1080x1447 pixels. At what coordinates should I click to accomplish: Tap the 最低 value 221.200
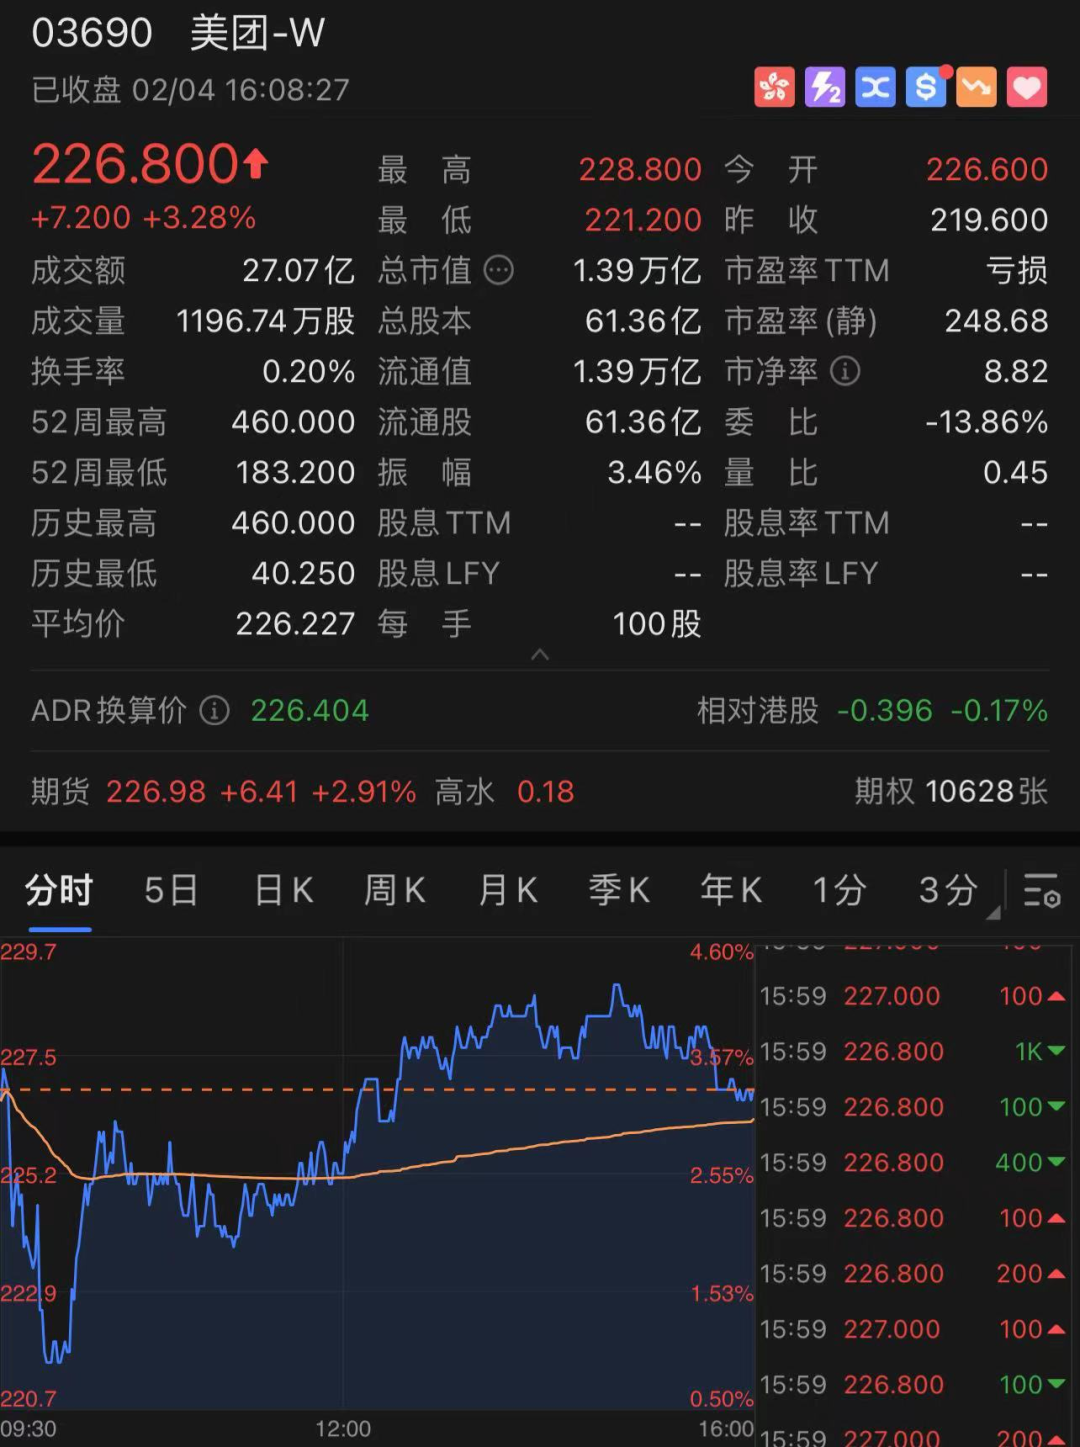pyautogui.click(x=643, y=219)
